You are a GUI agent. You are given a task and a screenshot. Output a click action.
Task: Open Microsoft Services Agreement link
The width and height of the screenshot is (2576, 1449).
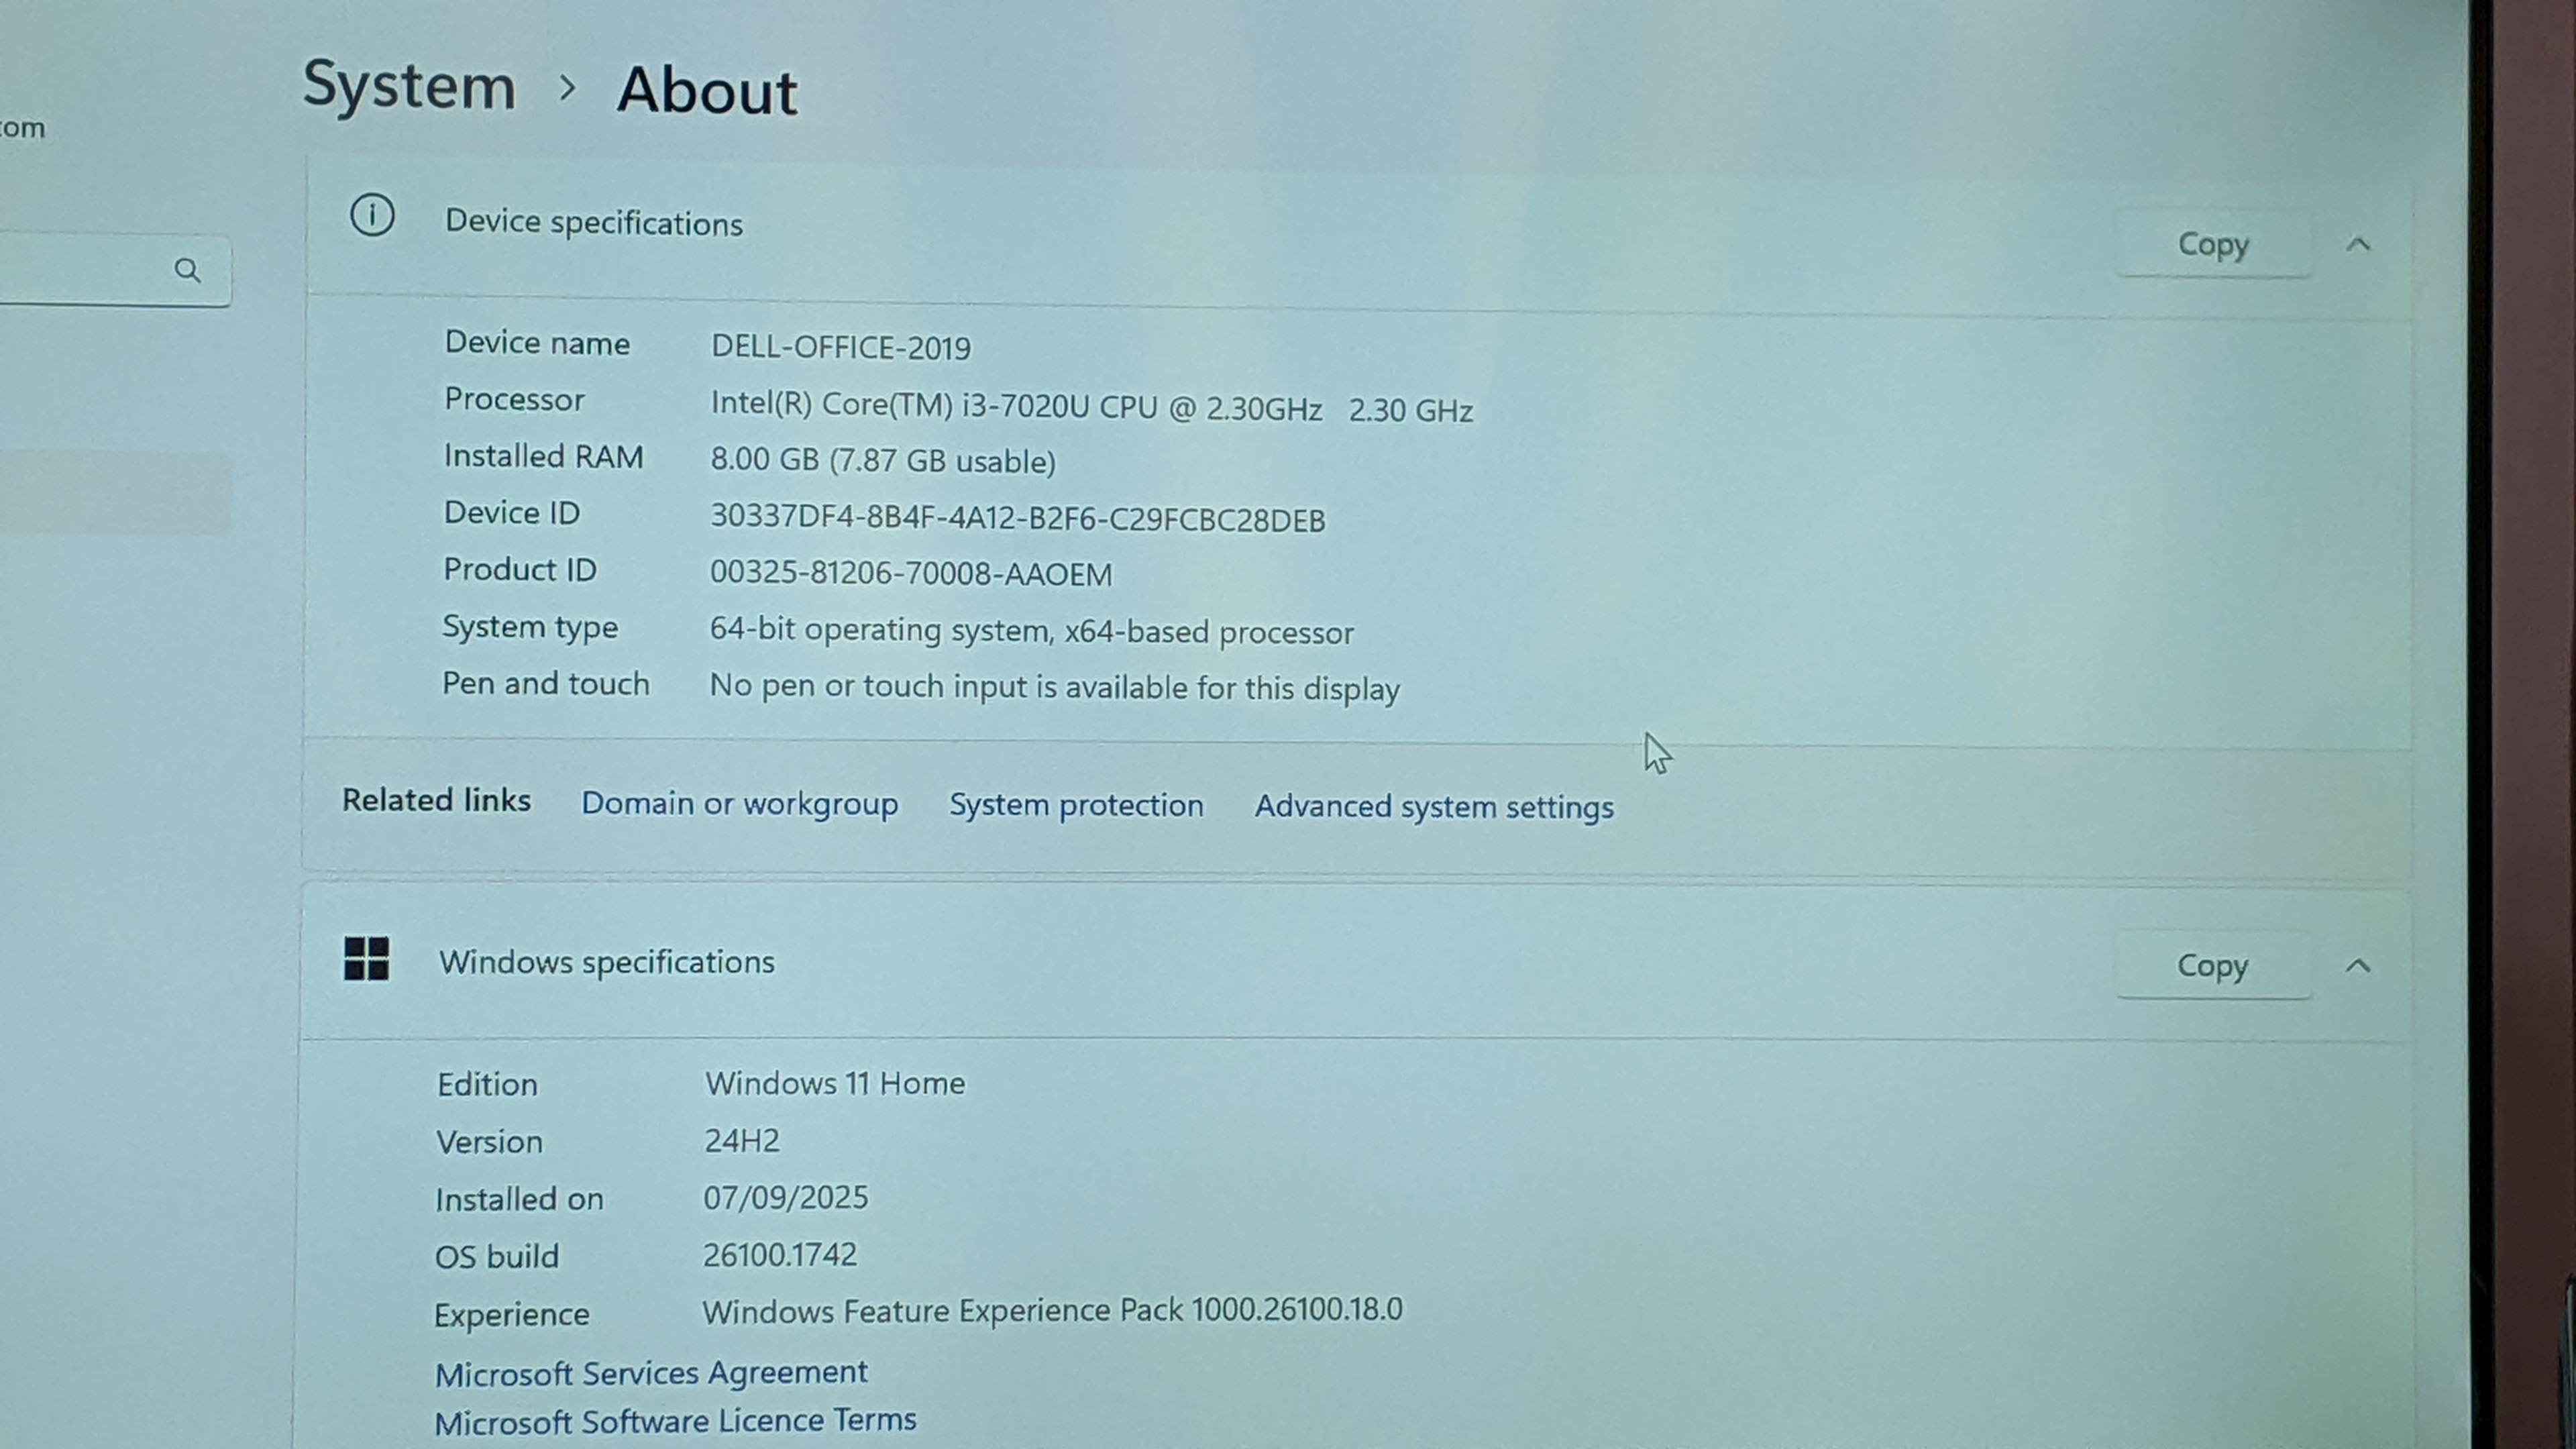[651, 1373]
